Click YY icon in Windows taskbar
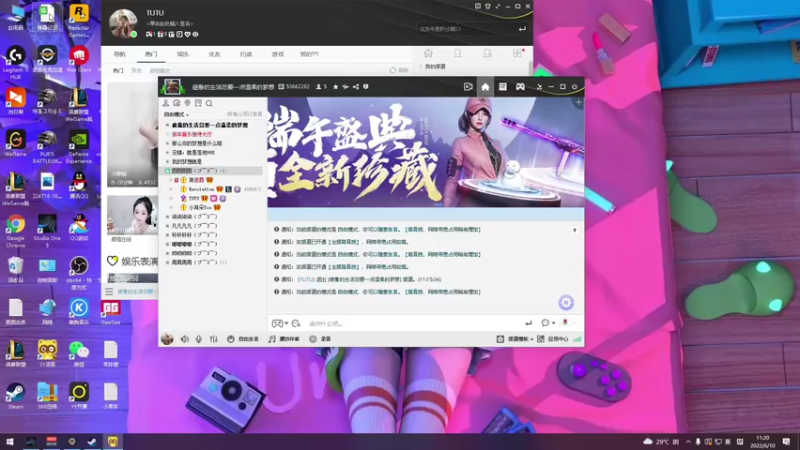 point(113,441)
